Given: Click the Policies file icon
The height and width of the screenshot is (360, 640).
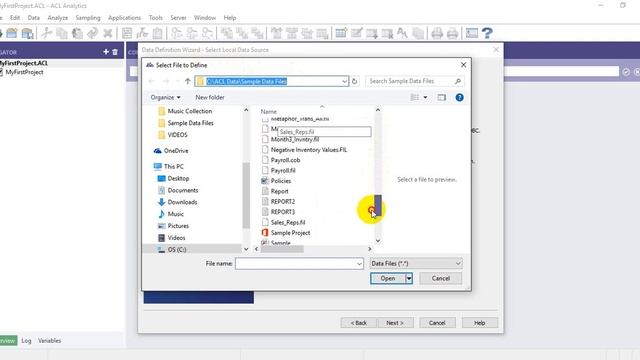Looking at the screenshot, I should pos(265,180).
